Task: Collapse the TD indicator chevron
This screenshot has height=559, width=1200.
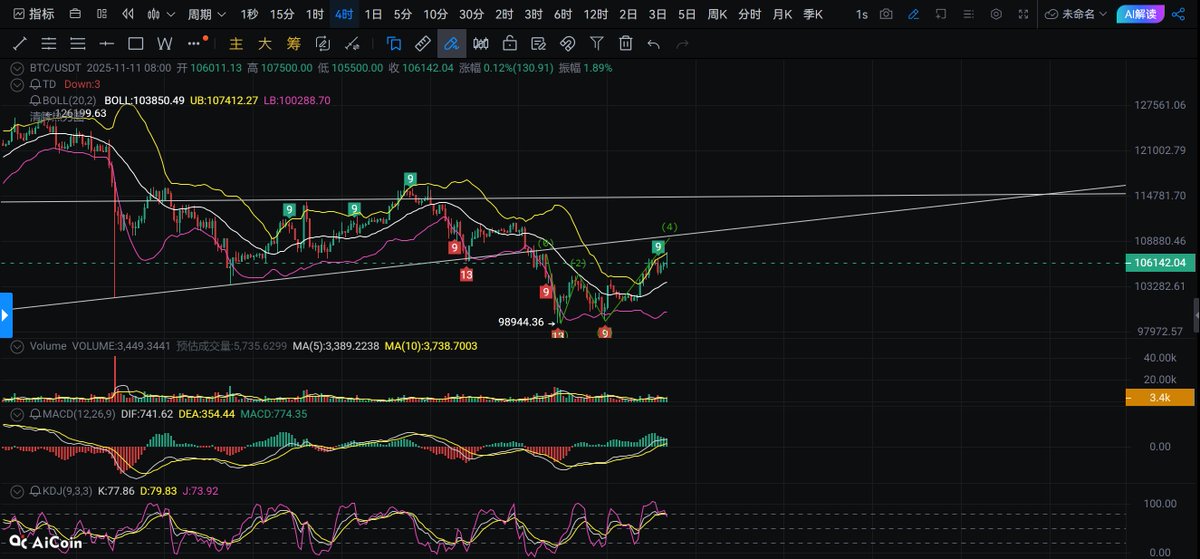Action: click(16, 84)
